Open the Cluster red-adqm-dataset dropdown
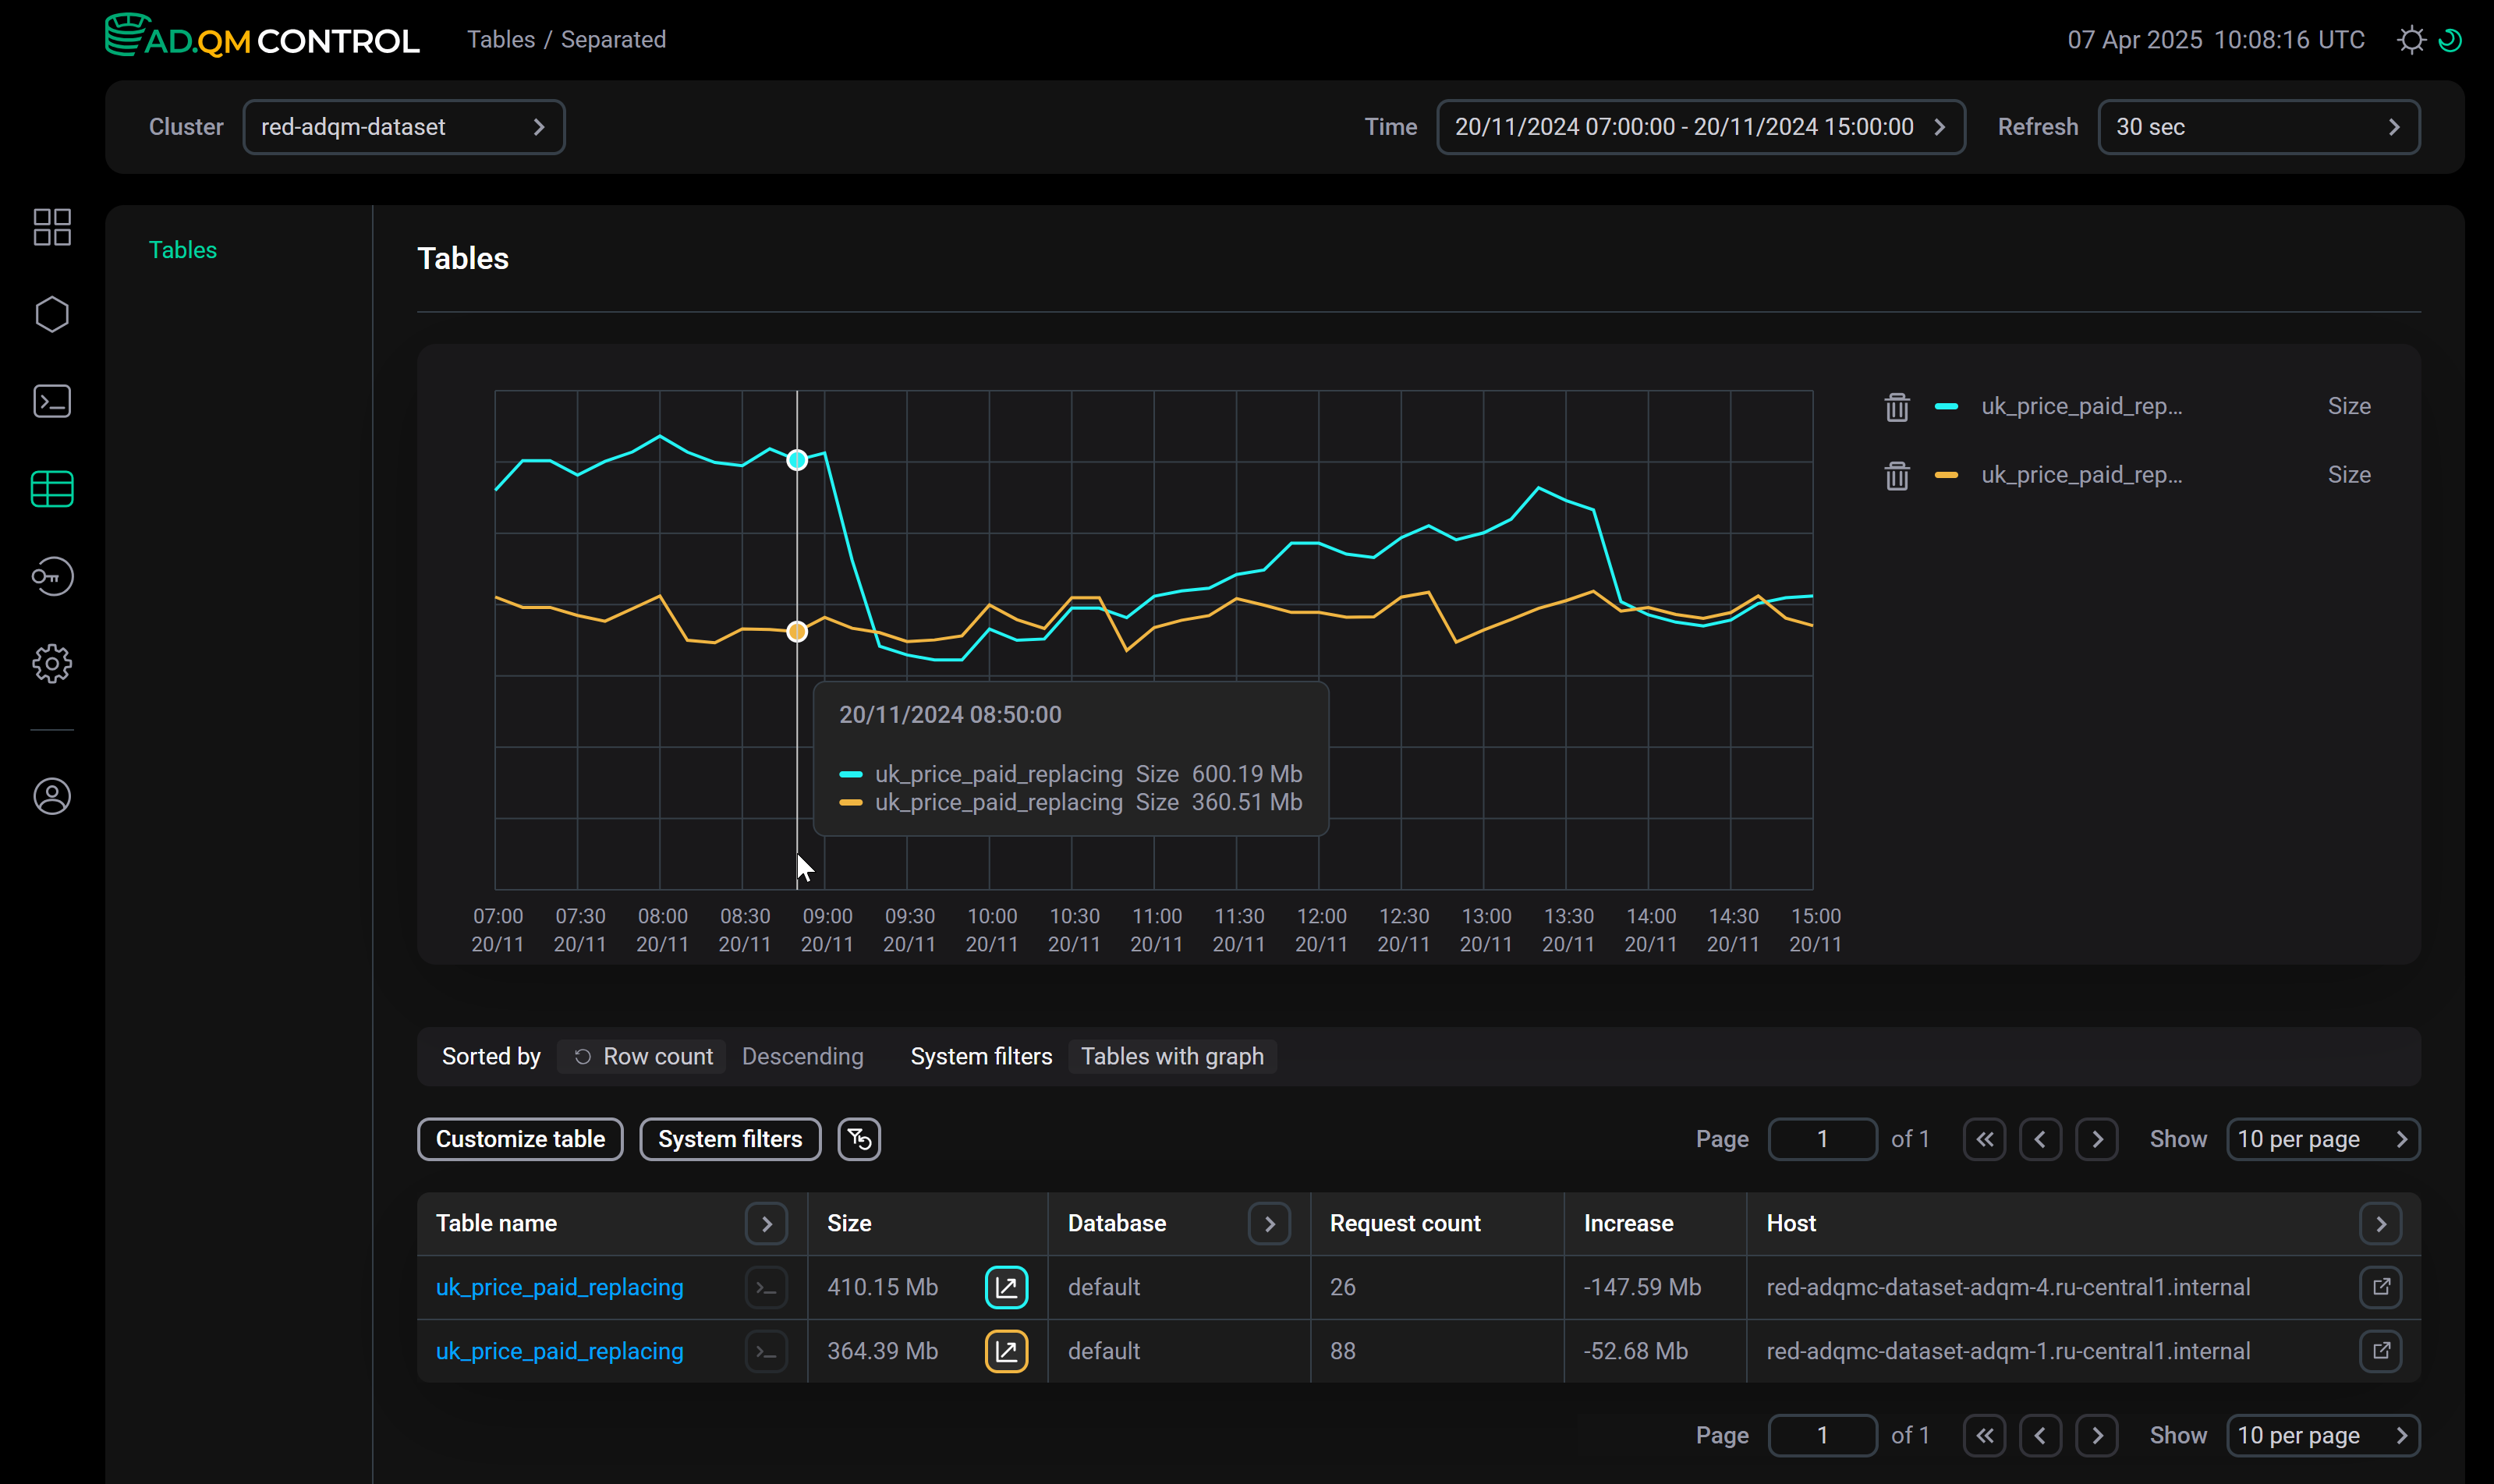This screenshot has width=2494, height=1484. (x=404, y=127)
